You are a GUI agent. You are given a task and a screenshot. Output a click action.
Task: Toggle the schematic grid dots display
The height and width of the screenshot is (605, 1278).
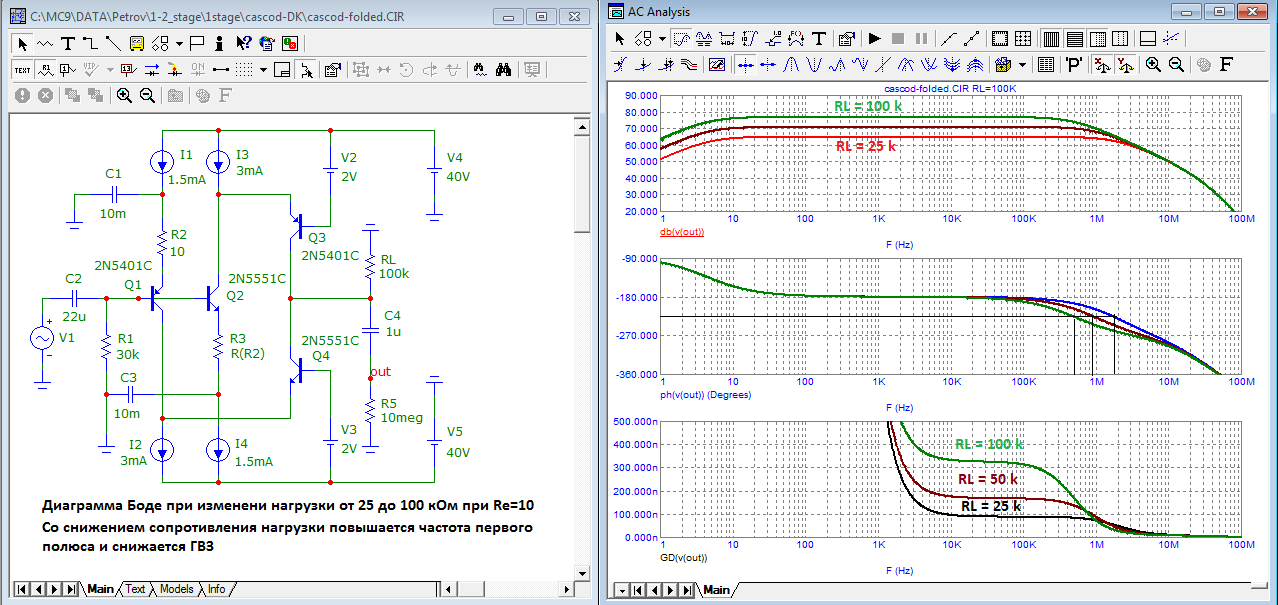coord(242,70)
